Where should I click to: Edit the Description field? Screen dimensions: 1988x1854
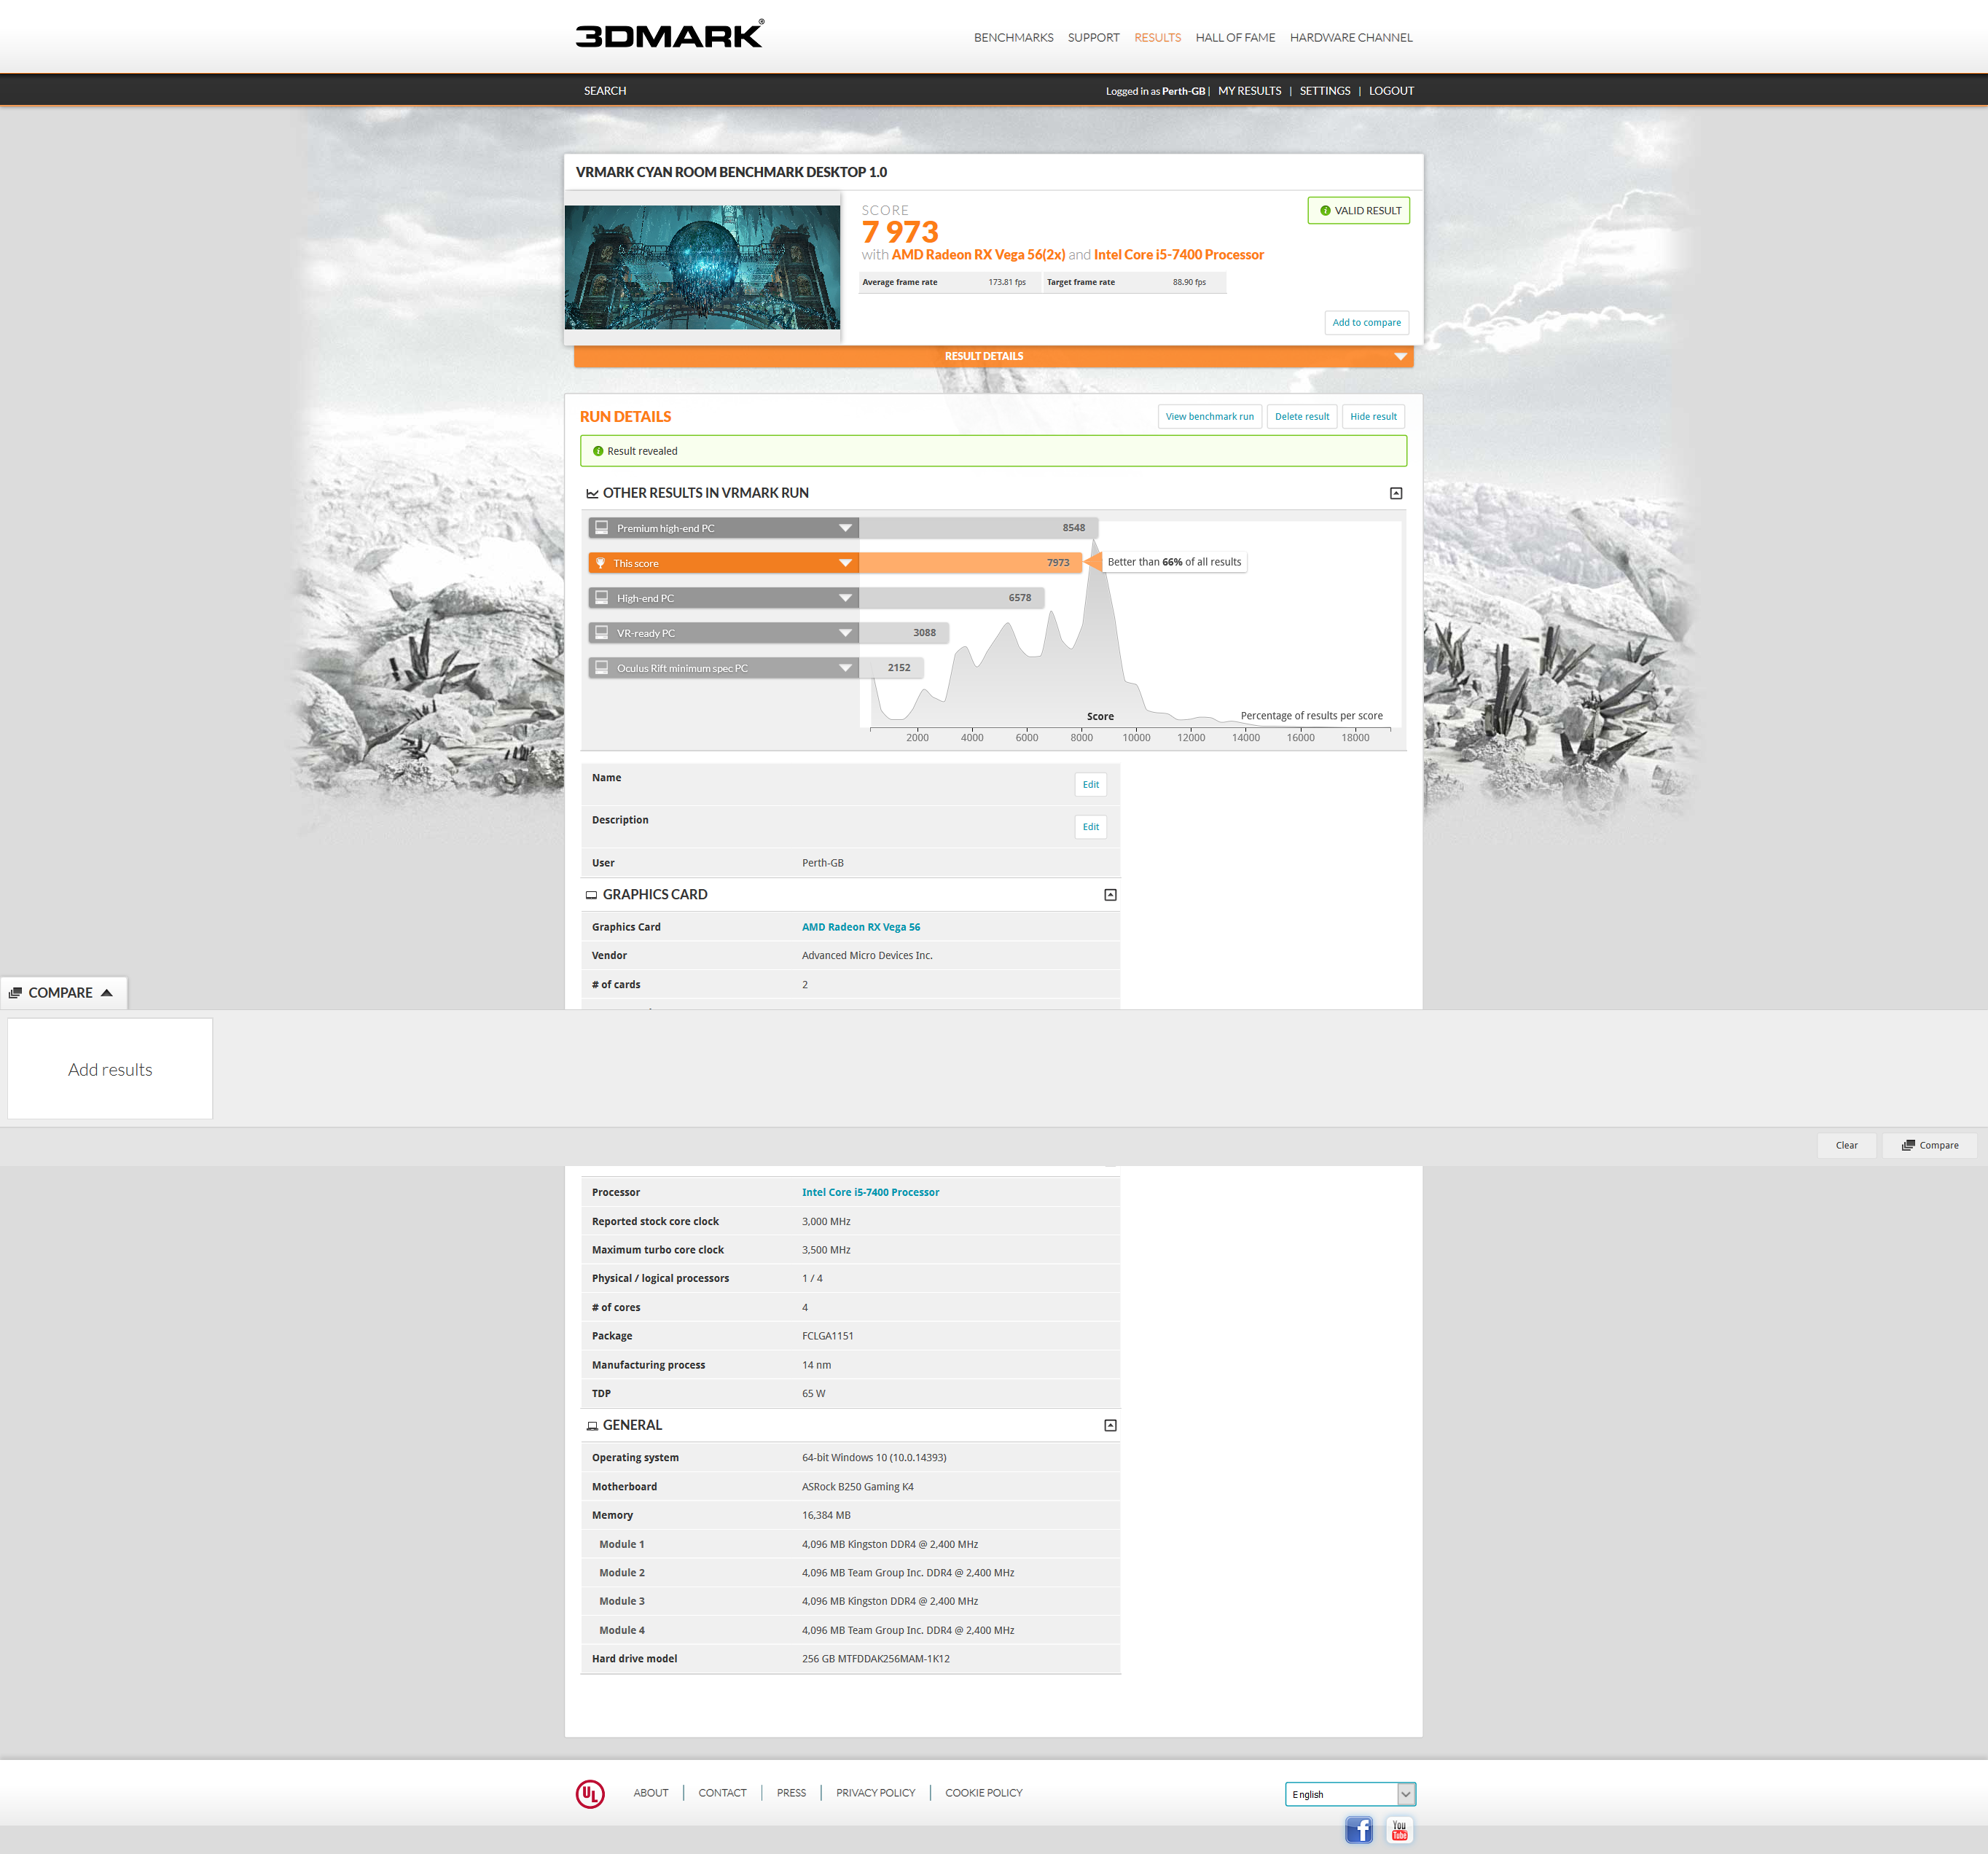pos(1090,826)
